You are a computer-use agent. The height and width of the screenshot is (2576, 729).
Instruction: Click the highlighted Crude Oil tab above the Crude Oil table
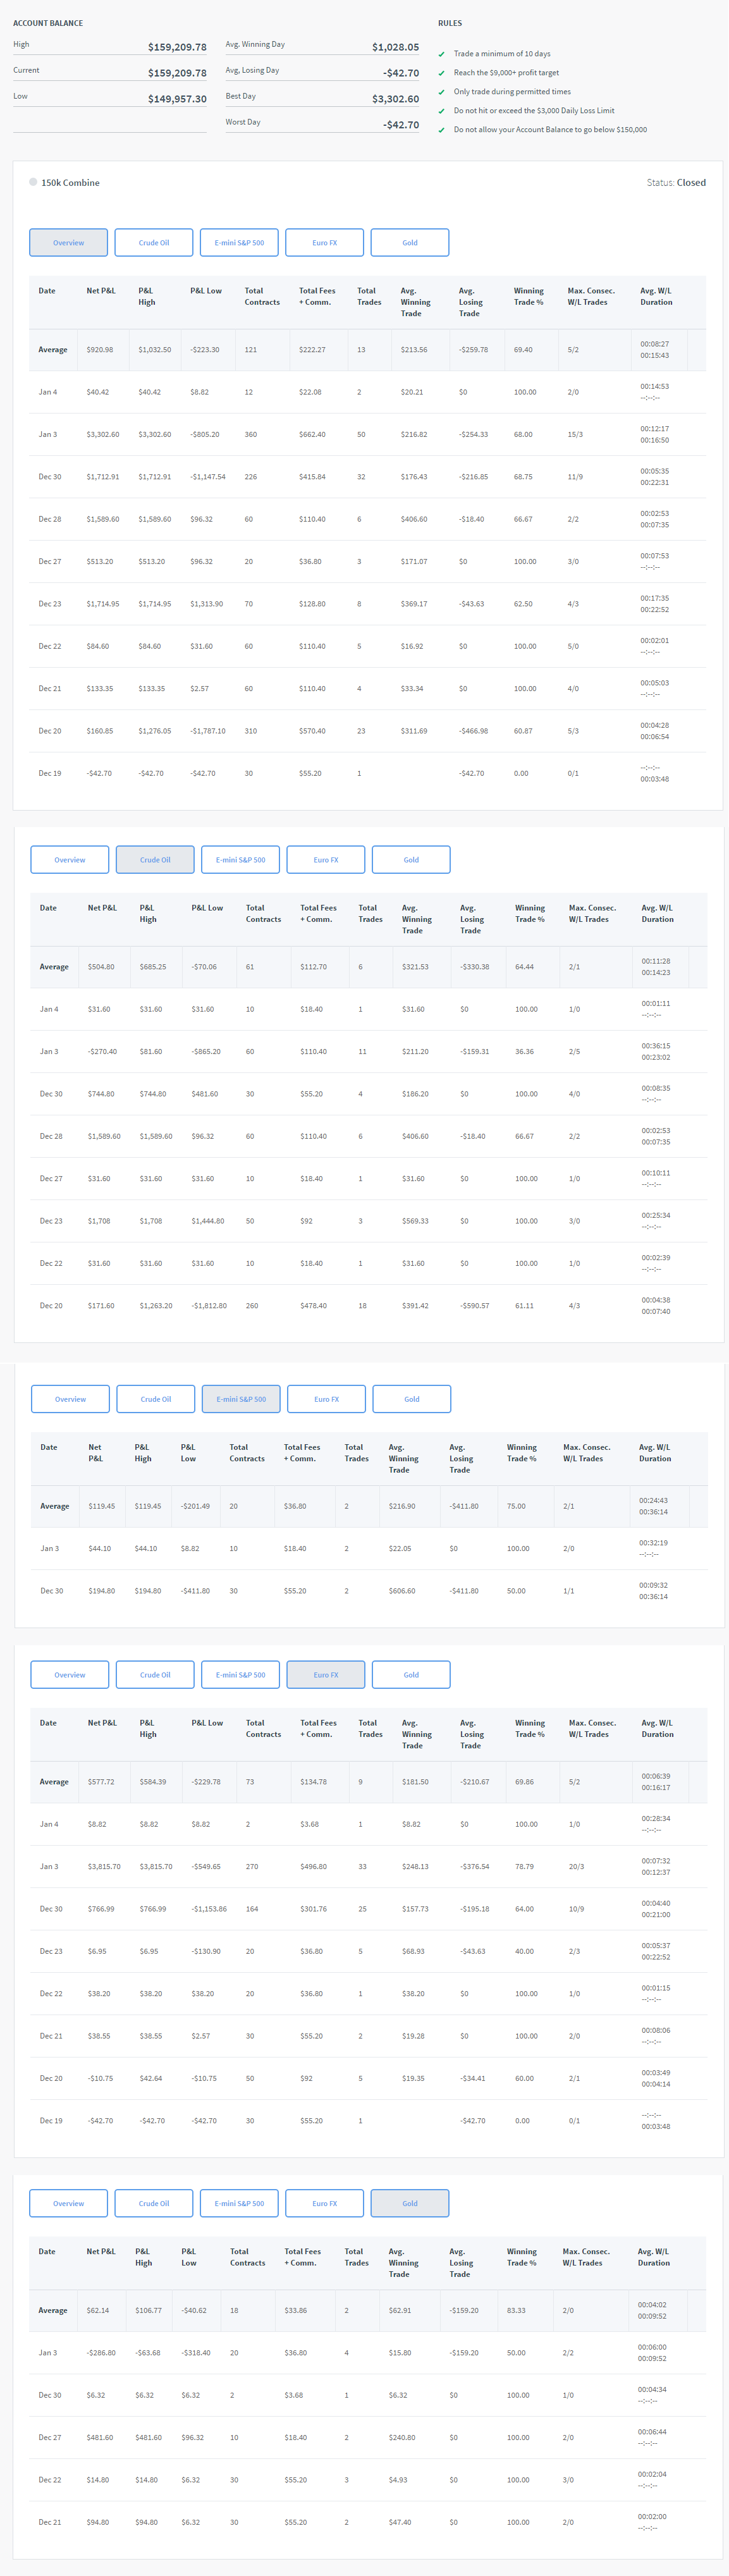155,860
